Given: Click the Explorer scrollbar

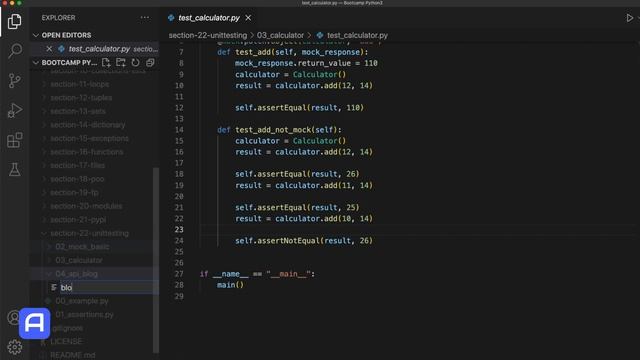Looking at the screenshot, I should [x=156, y=260].
